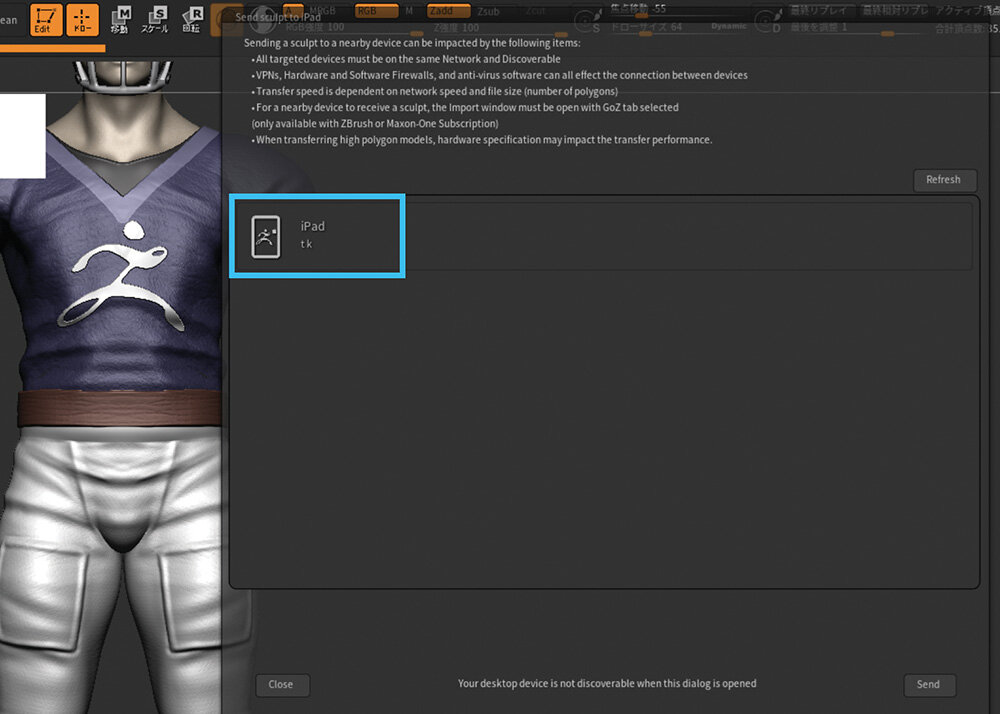Click the 'VPNs, Hardware and Software Firewalls' bullet

pyautogui.click(x=499, y=75)
